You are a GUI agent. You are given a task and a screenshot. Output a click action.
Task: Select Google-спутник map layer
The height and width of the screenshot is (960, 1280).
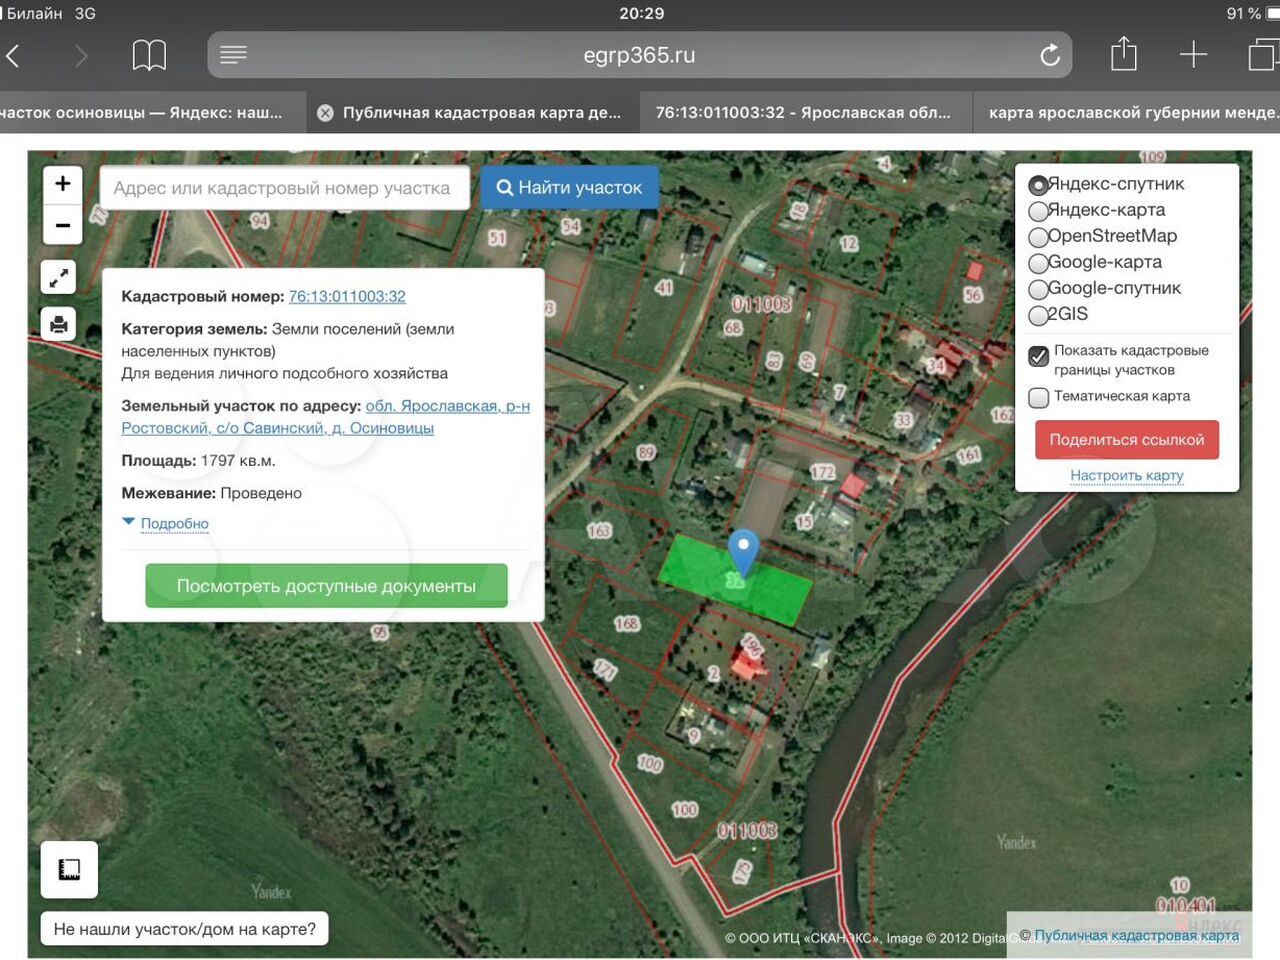1038,289
